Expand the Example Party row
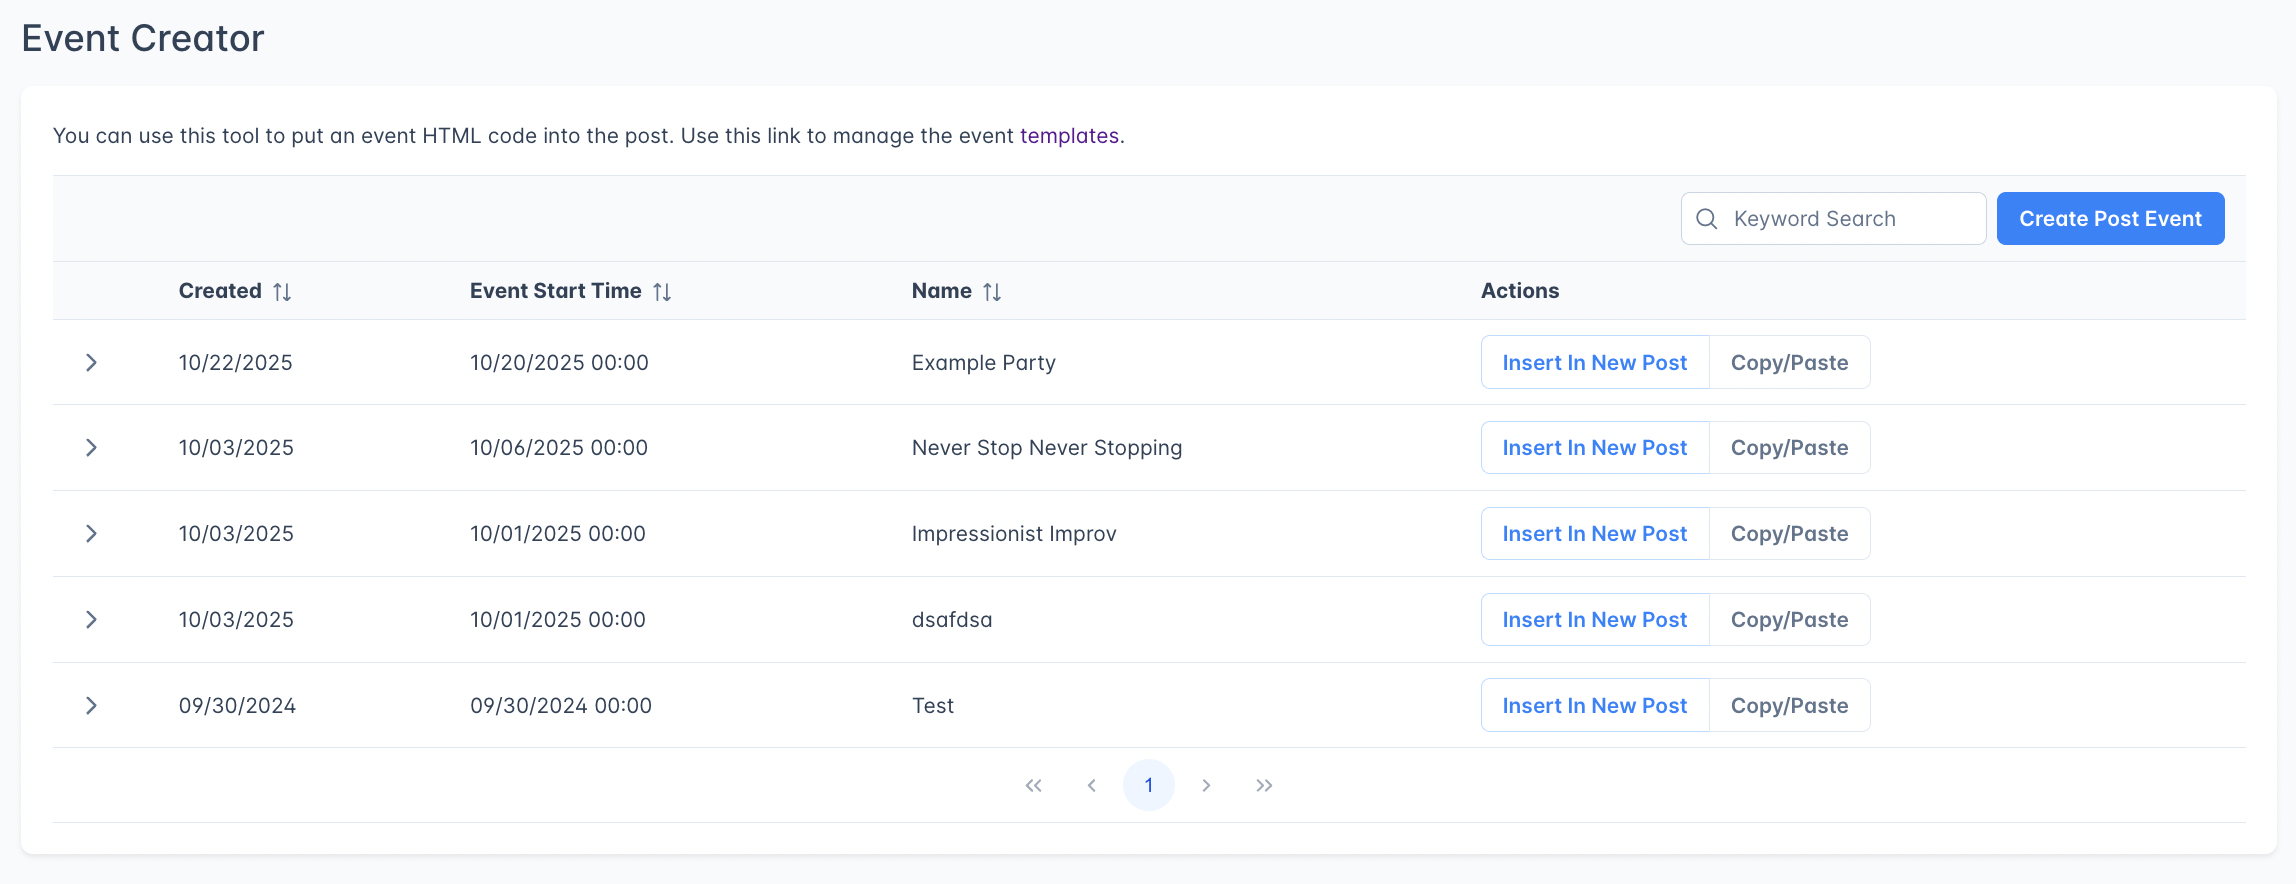This screenshot has width=2296, height=884. coord(91,363)
